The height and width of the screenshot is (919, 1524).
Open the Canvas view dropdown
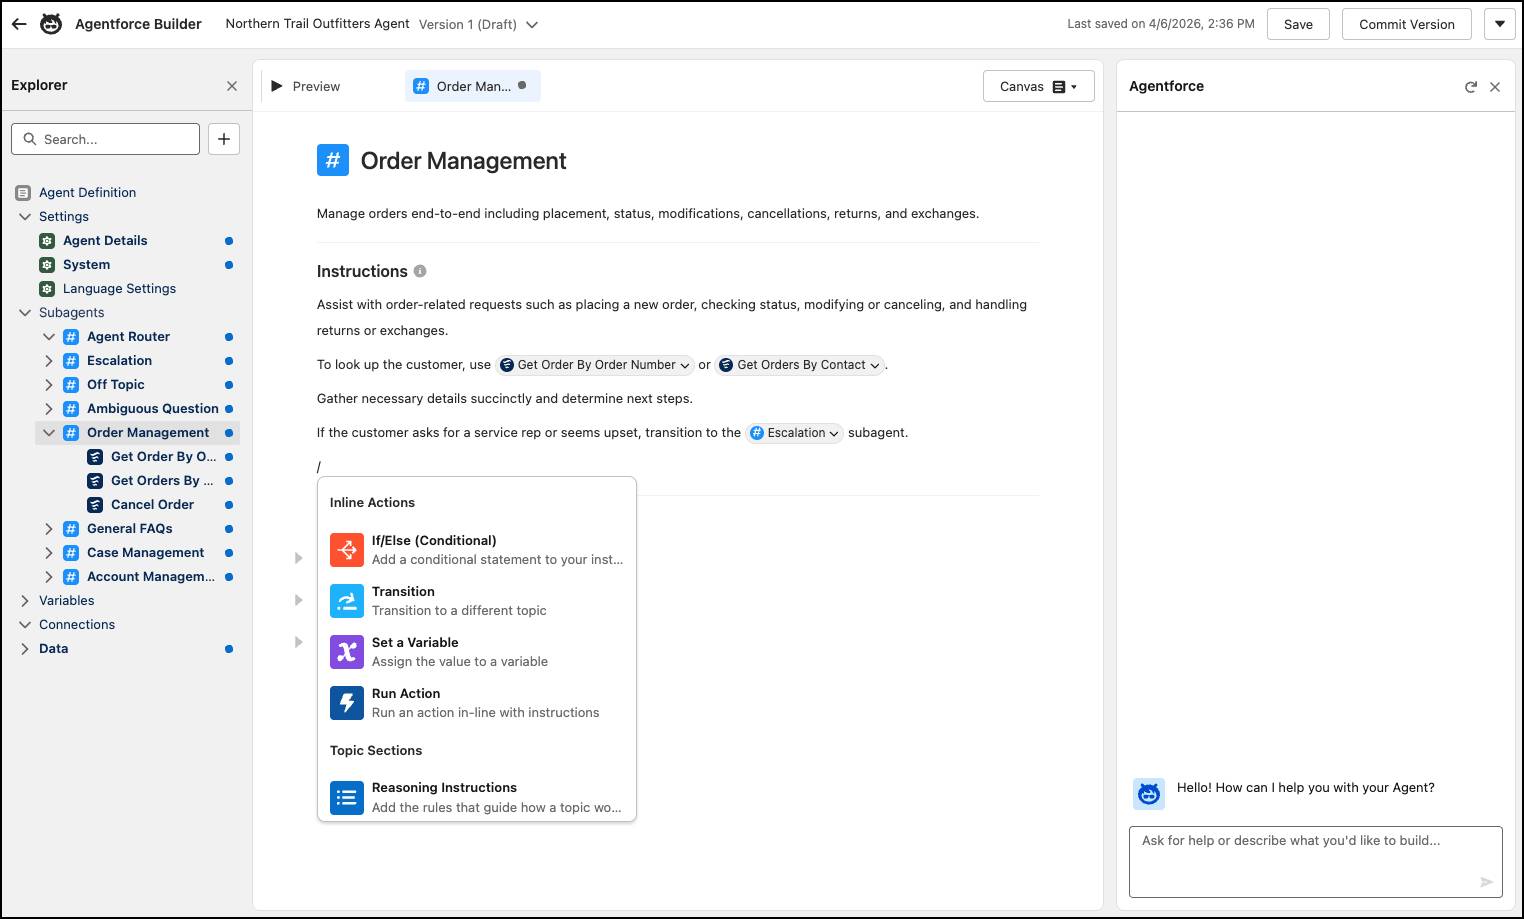pyautogui.click(x=1038, y=86)
